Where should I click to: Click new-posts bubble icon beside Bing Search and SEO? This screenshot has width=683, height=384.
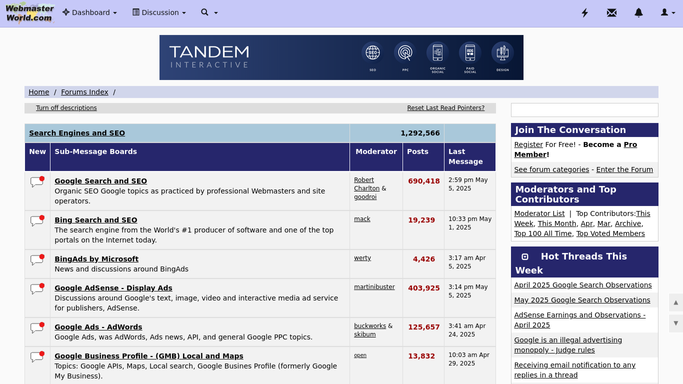37,220
